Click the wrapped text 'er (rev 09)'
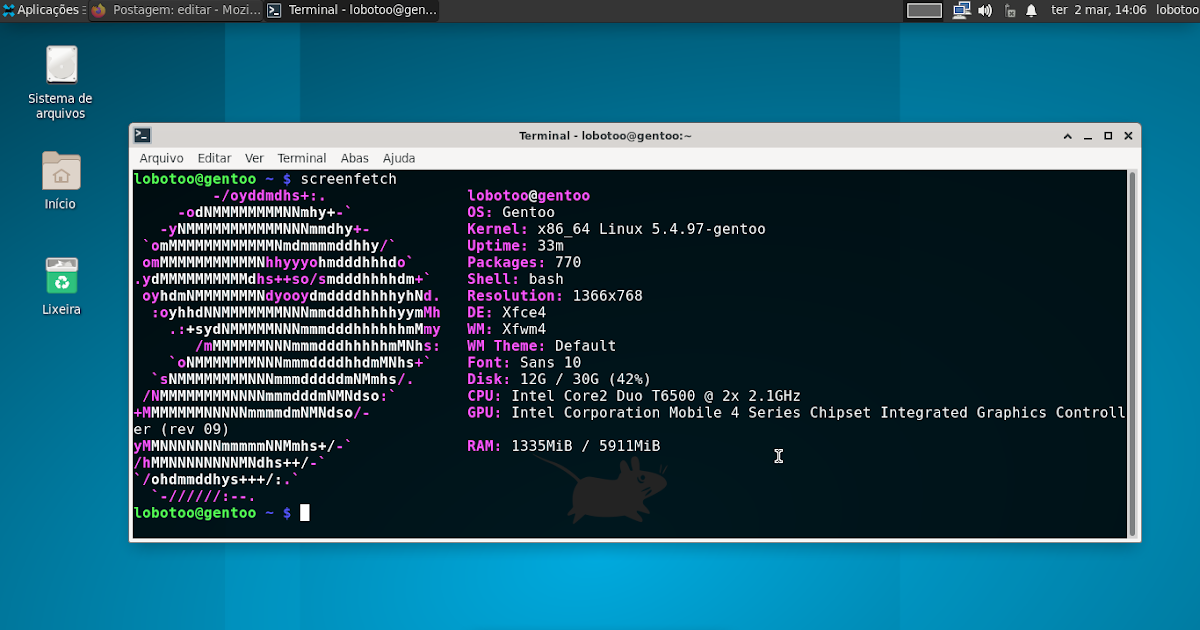Viewport: 1200px width, 630px height. pyautogui.click(x=181, y=429)
